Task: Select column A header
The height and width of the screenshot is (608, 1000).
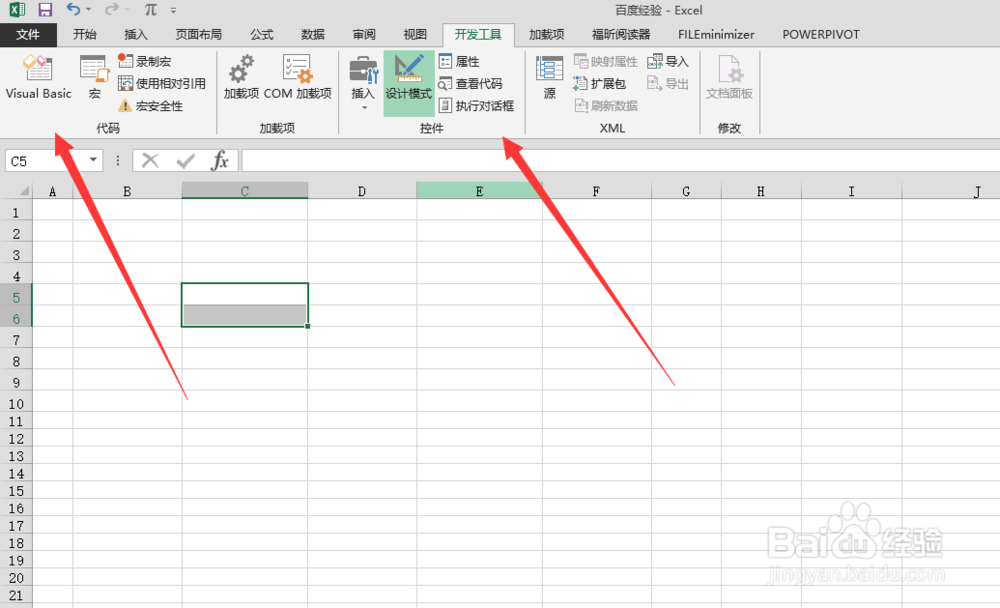Action: coord(52,191)
